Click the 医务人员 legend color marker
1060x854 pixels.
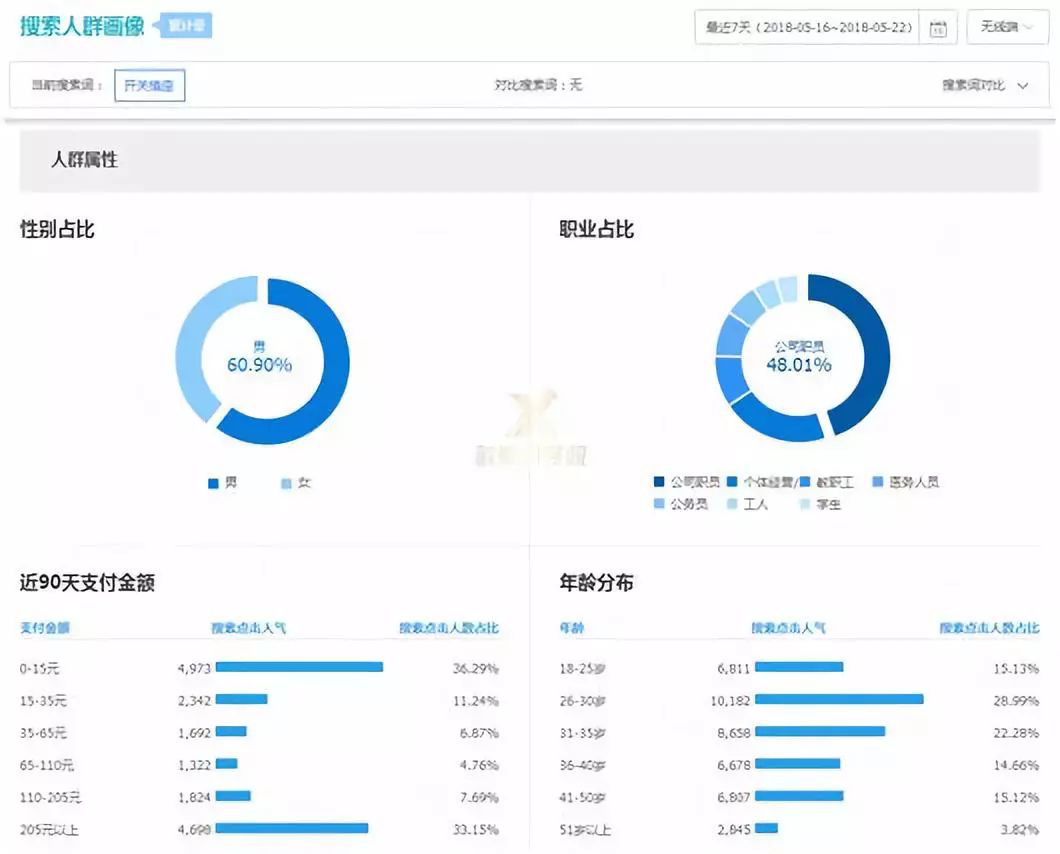coord(878,482)
